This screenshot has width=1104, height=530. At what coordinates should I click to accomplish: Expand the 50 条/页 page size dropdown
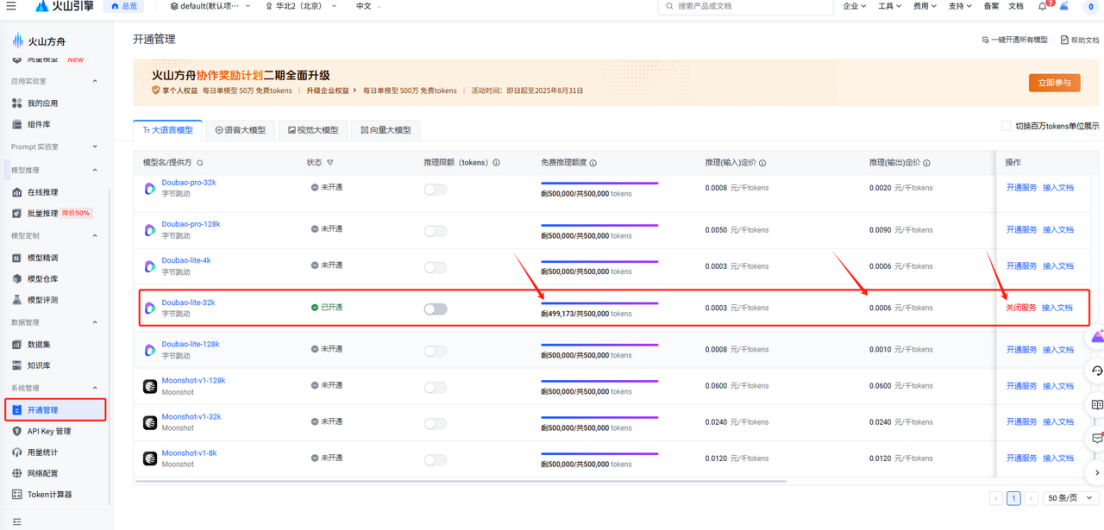tap(1069, 498)
